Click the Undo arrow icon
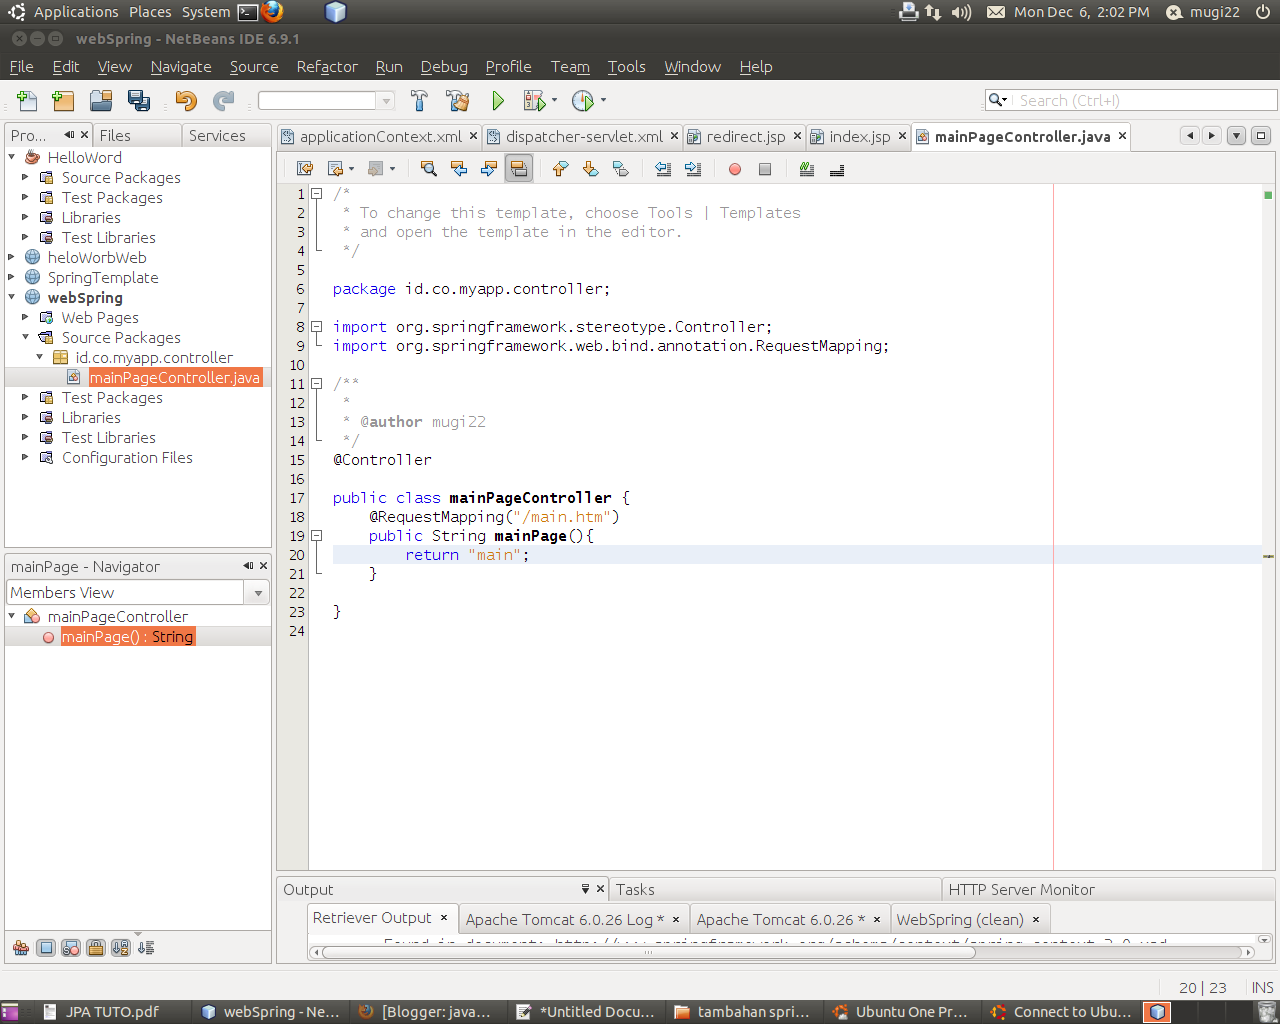 (x=186, y=100)
